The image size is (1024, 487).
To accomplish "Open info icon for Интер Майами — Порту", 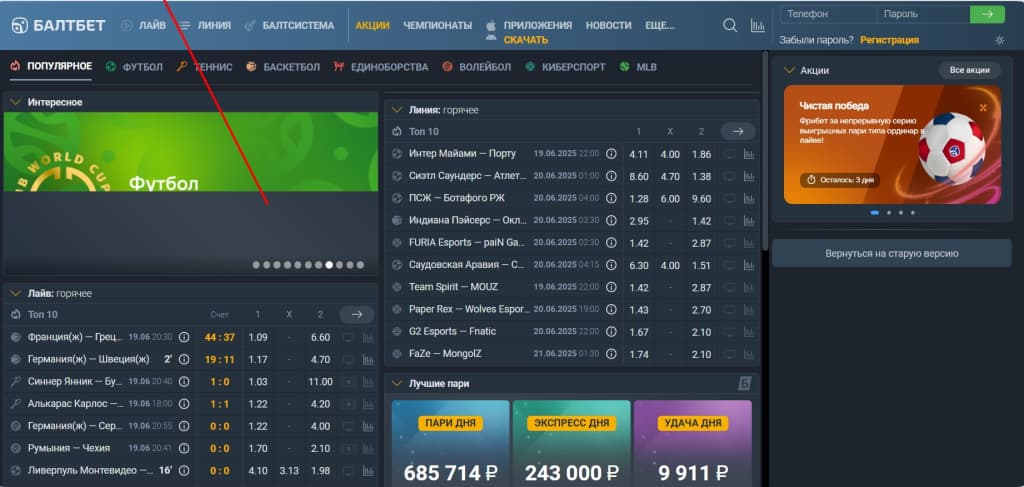I will (x=611, y=154).
